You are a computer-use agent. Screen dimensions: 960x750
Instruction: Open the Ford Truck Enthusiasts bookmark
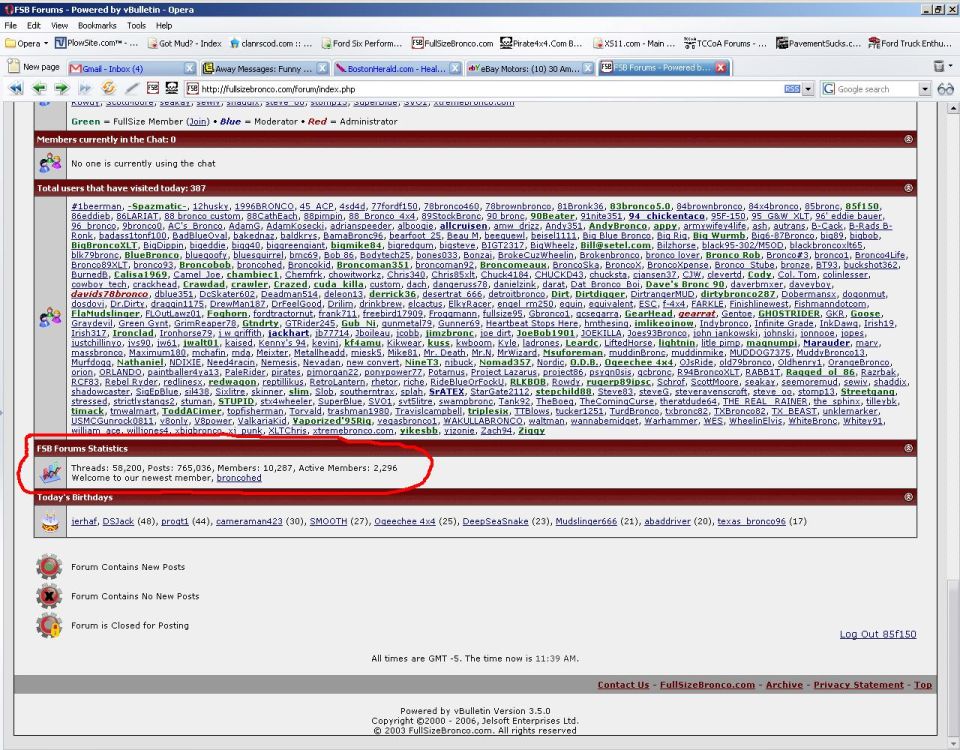[910, 43]
